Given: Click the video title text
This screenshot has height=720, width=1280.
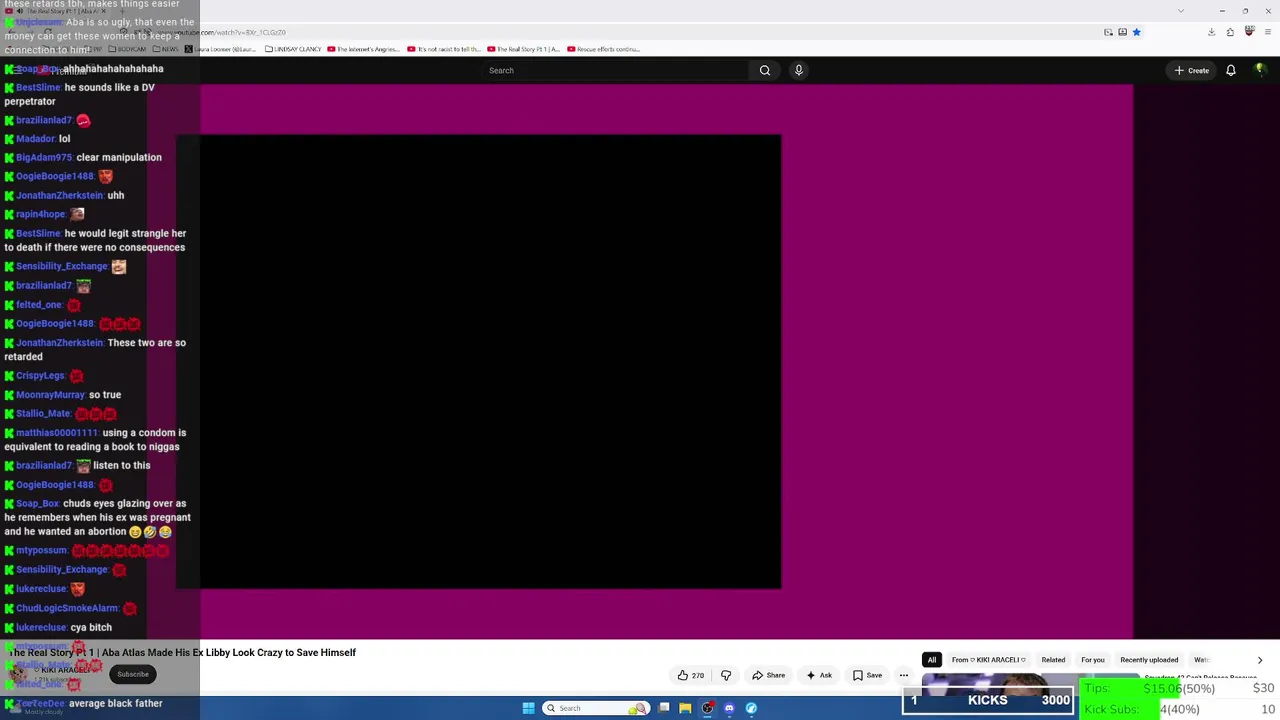Looking at the screenshot, I should pyautogui.click(x=182, y=653).
